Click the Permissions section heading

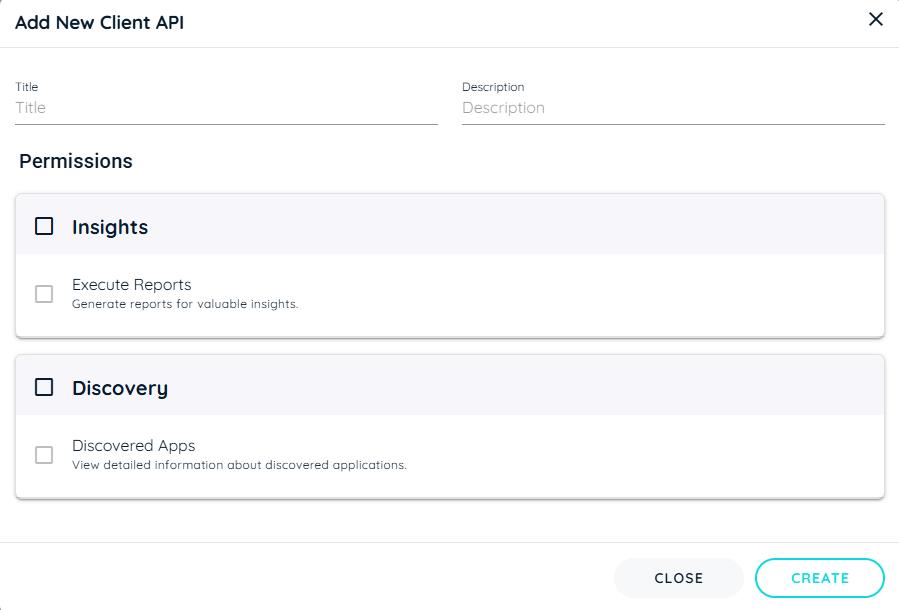[x=76, y=161]
